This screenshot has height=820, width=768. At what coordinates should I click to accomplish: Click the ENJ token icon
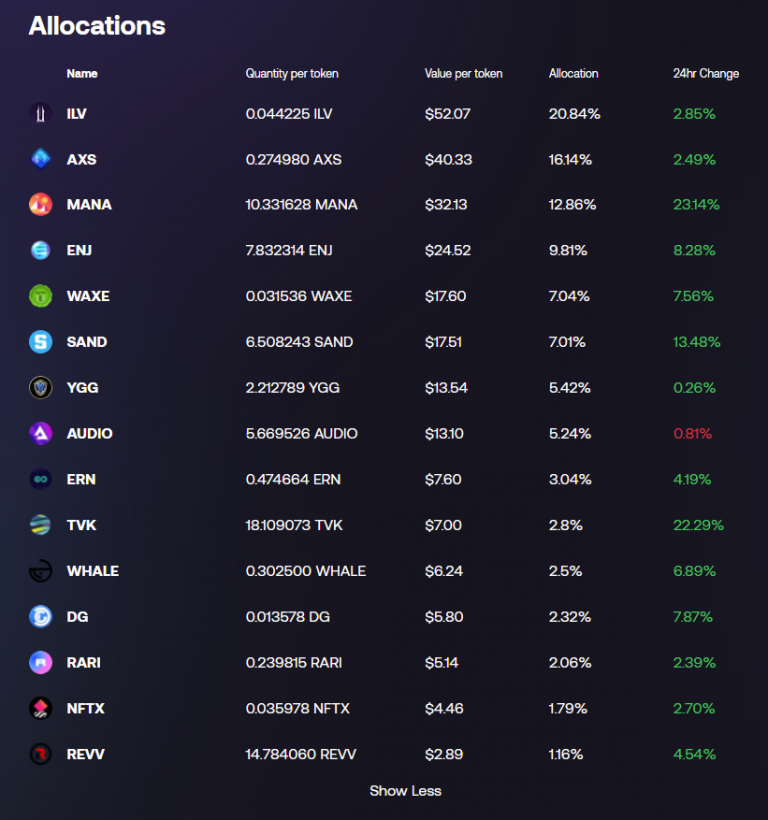(x=40, y=250)
